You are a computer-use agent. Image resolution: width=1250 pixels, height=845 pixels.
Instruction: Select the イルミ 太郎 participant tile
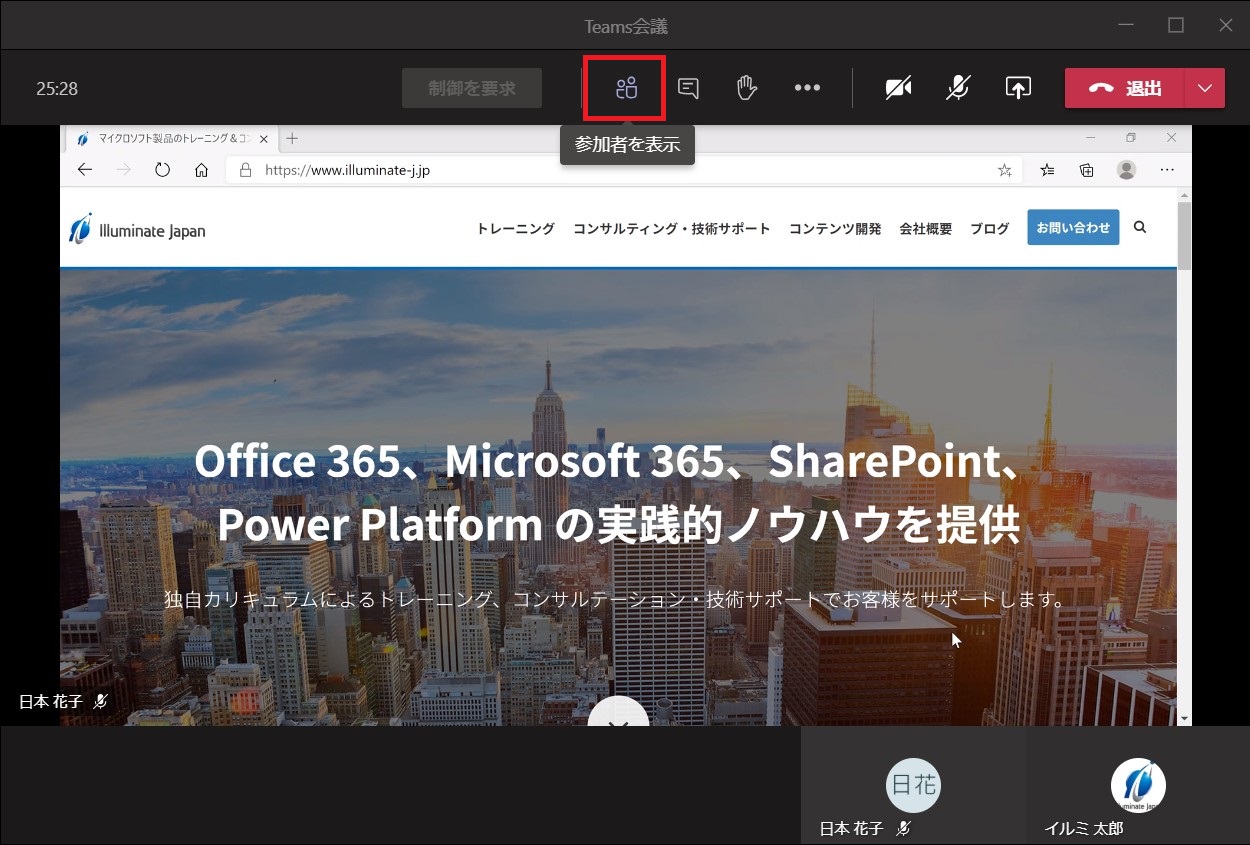click(1138, 785)
